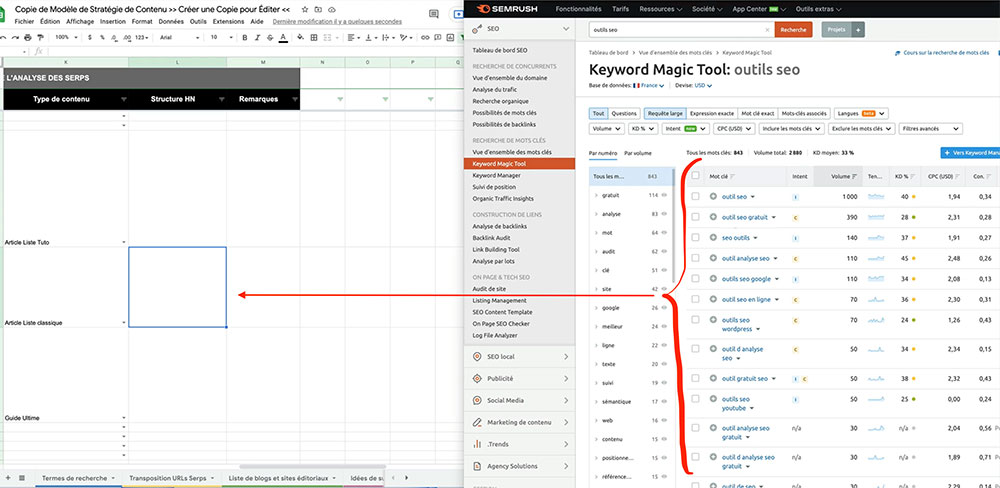Viewport: 1000px width, 488px height.
Task: Format as percent in Sheets toolbar
Action: tap(102, 38)
